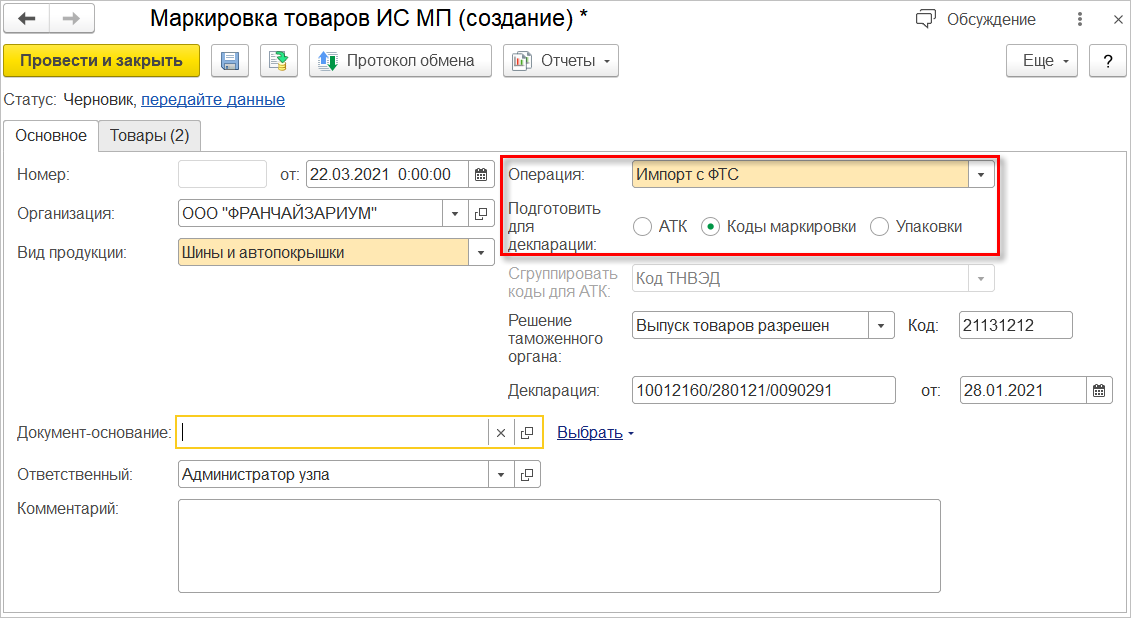Follow the передайте данные link
Viewport: 1131px width, 618px height.
coord(213,100)
